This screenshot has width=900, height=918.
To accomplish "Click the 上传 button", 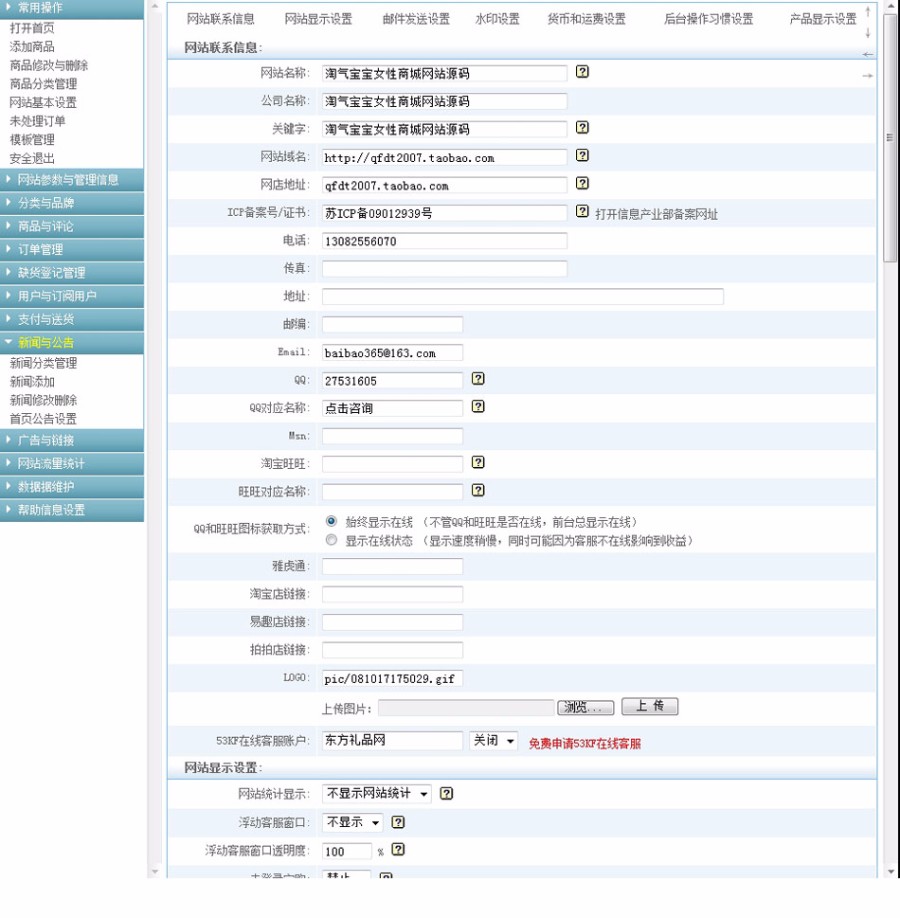I will [x=649, y=706].
